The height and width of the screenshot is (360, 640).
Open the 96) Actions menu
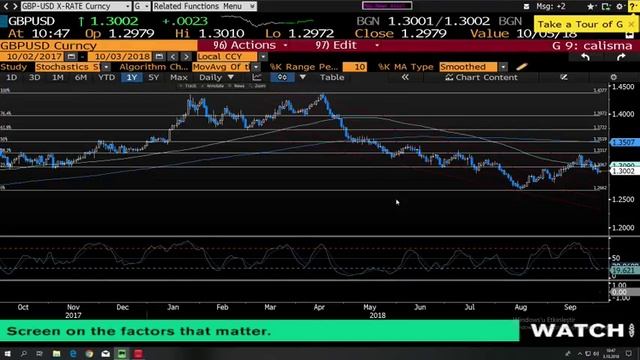click(250, 45)
